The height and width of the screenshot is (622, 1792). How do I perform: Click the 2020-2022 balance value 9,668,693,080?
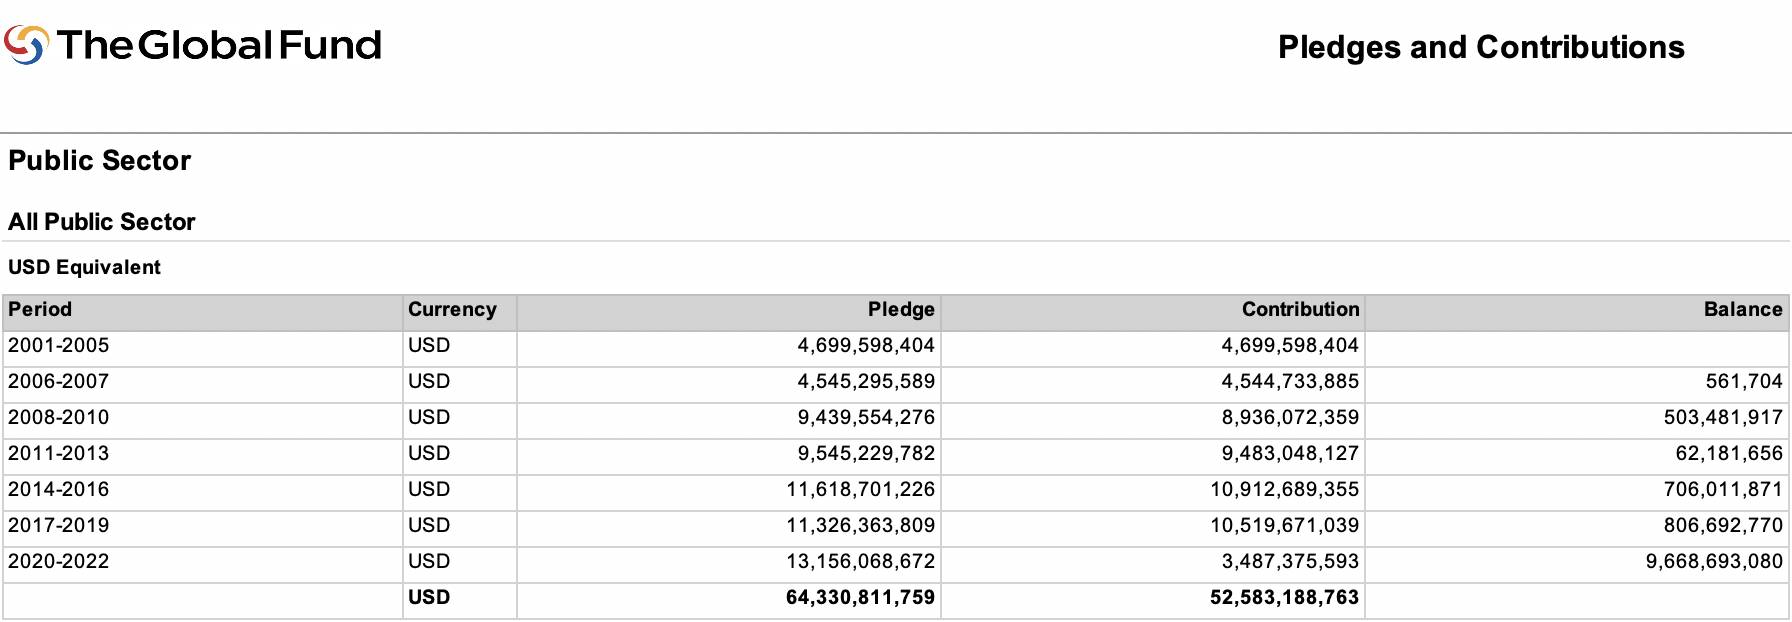(x=1713, y=562)
